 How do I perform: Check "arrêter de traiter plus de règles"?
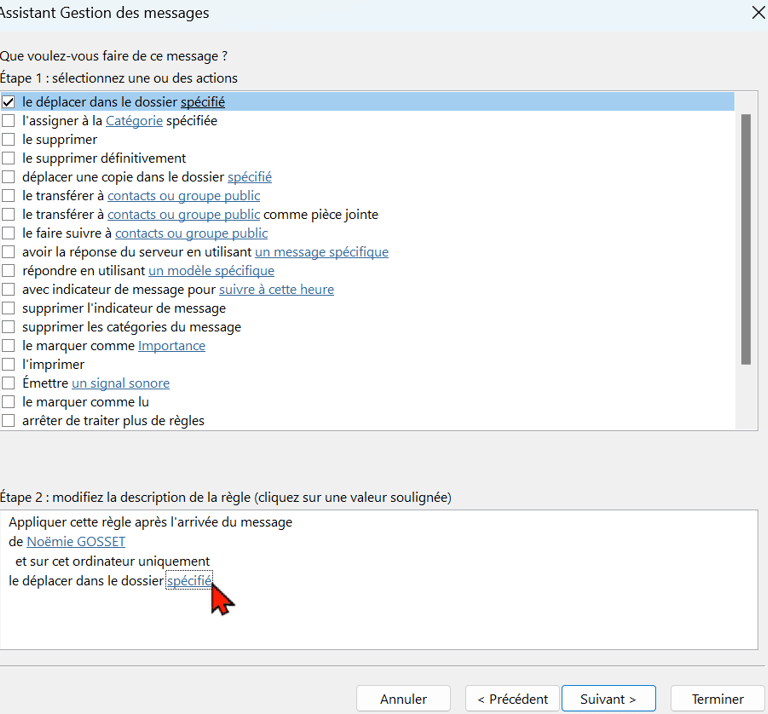(8, 421)
